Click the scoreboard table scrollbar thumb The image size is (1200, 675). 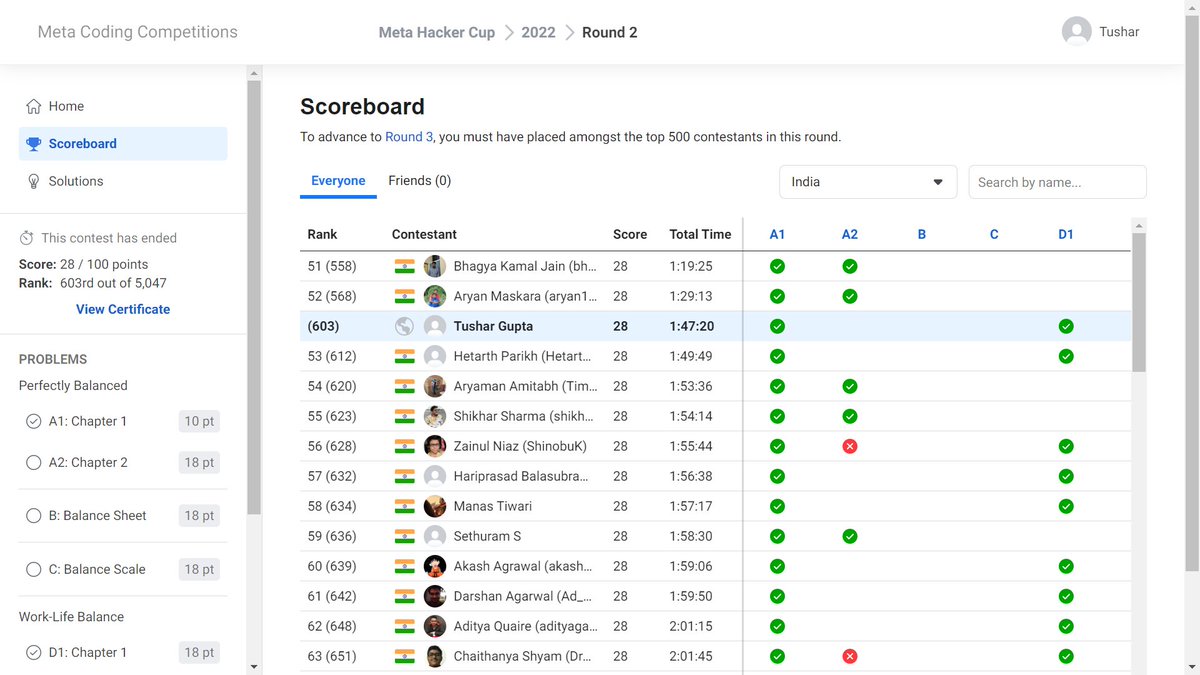1139,304
